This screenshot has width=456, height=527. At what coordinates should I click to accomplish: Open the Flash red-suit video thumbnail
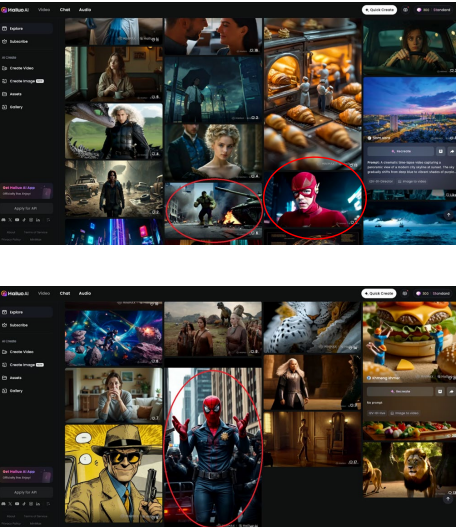point(313,199)
